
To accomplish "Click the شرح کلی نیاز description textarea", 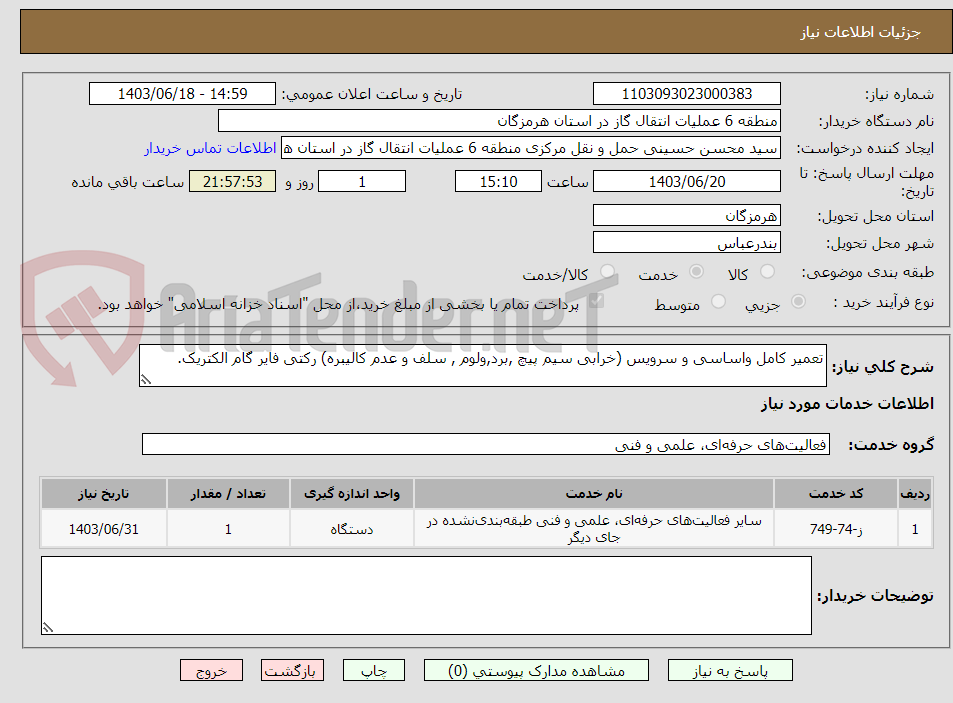I will [x=483, y=365].
